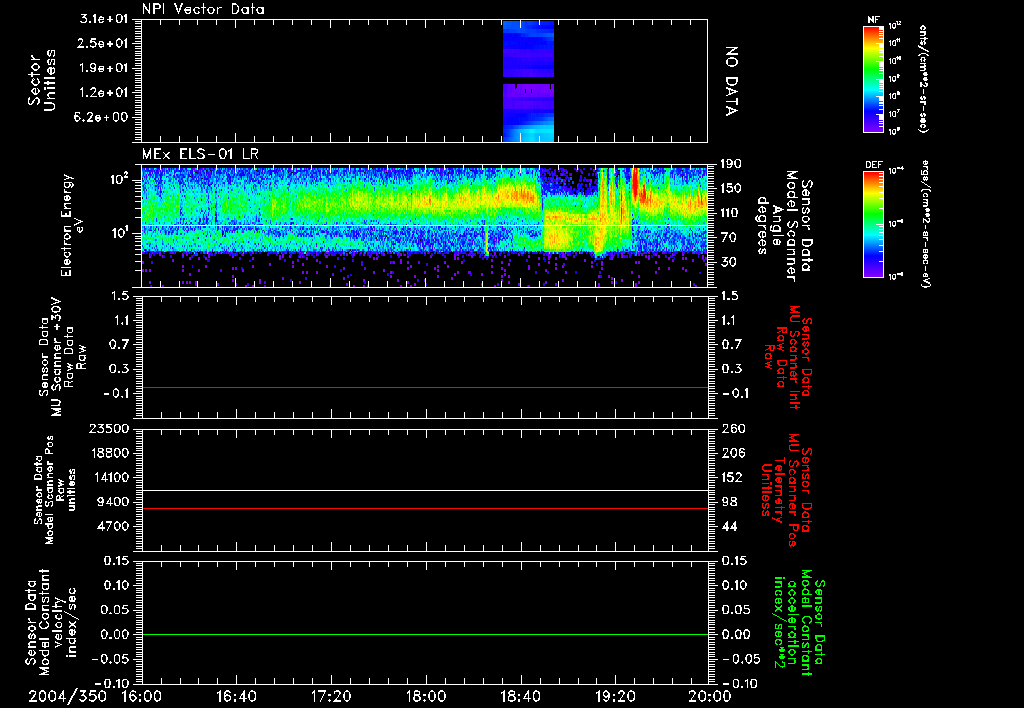Click the blue data block in NPI panel
Image resolution: width=1024 pixels, height=708 pixels.
[x=528, y=81]
